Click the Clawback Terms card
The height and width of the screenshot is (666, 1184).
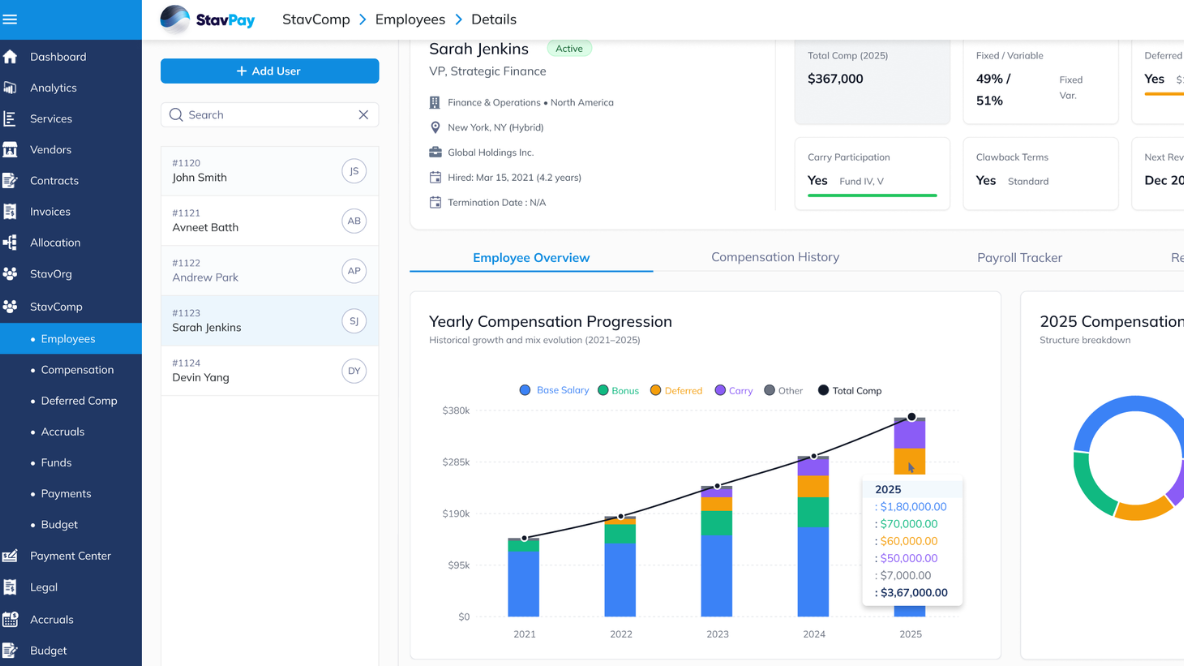point(1041,174)
